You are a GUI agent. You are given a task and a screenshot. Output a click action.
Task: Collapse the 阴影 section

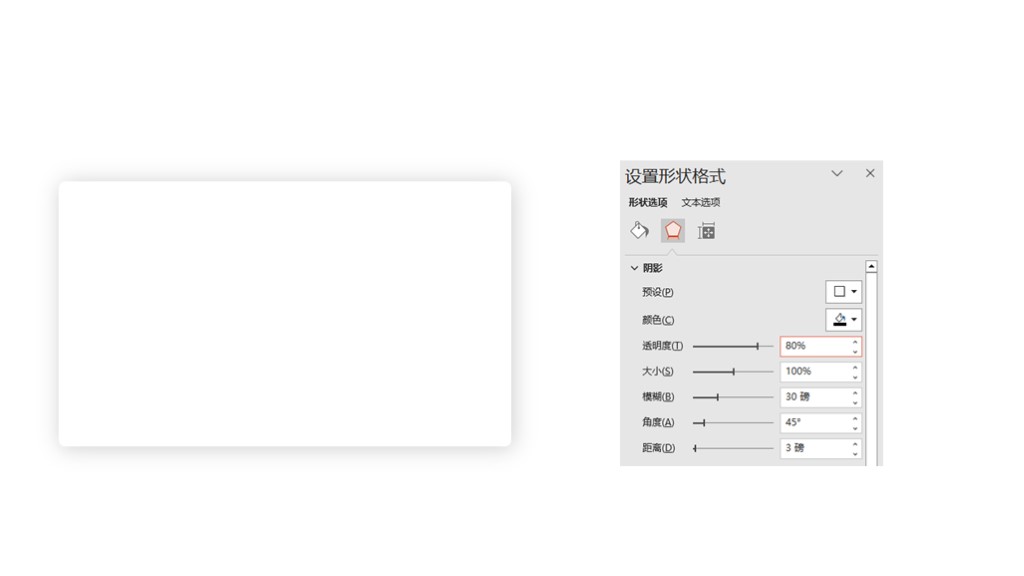[634, 268]
